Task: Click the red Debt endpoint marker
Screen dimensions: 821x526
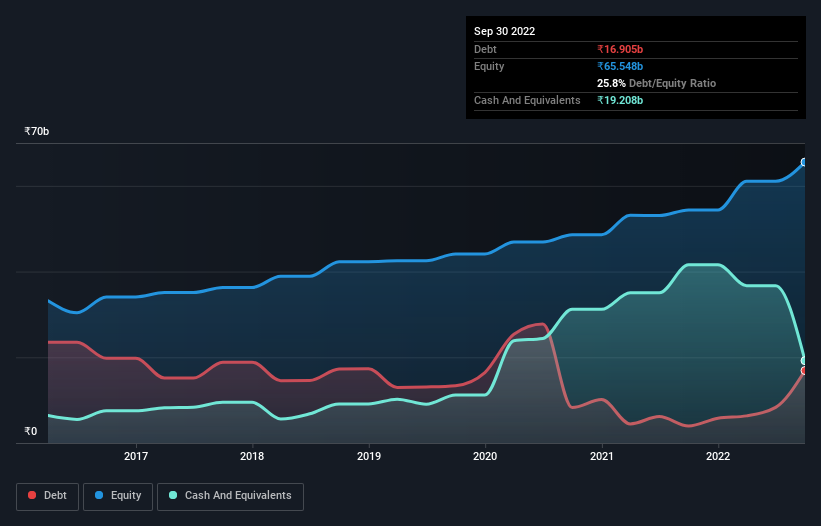Action: [x=804, y=371]
